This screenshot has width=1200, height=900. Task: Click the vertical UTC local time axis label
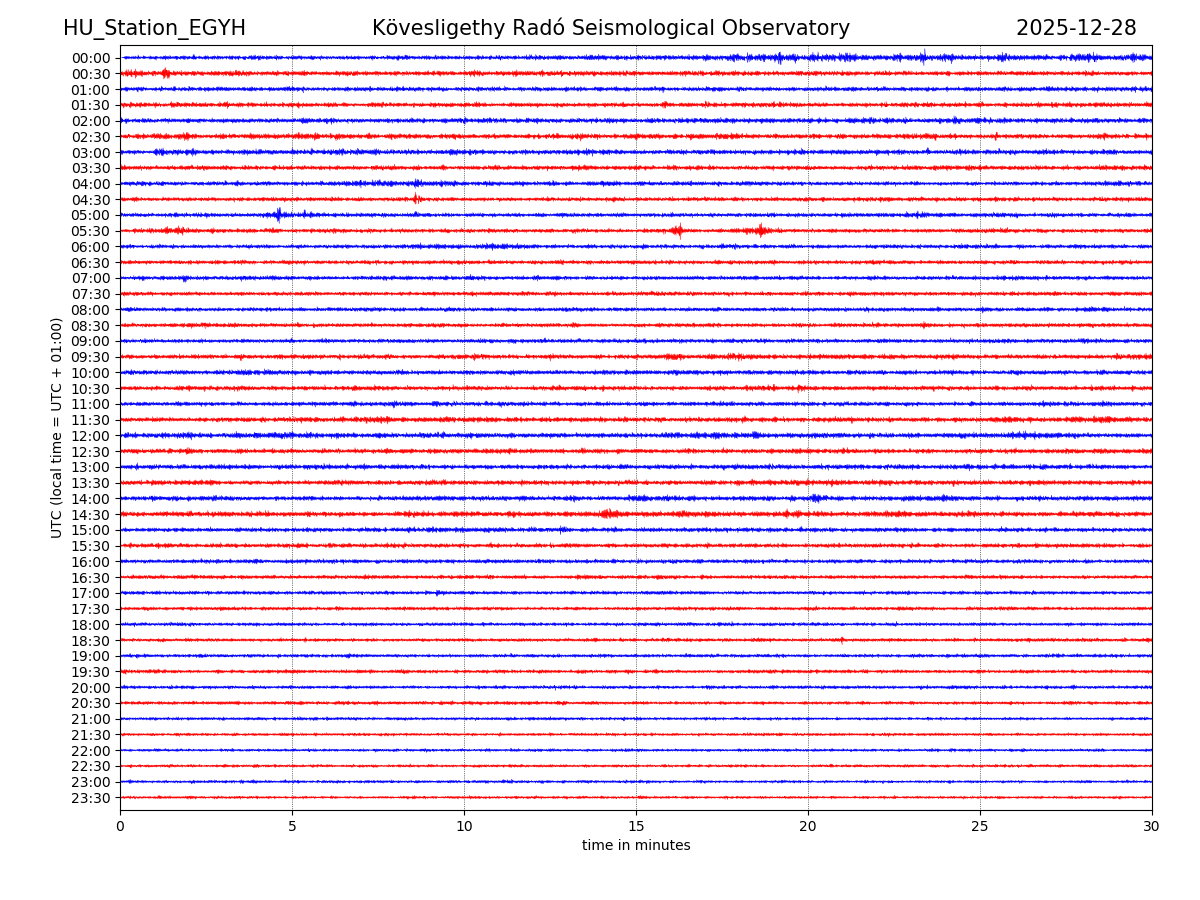(57, 428)
